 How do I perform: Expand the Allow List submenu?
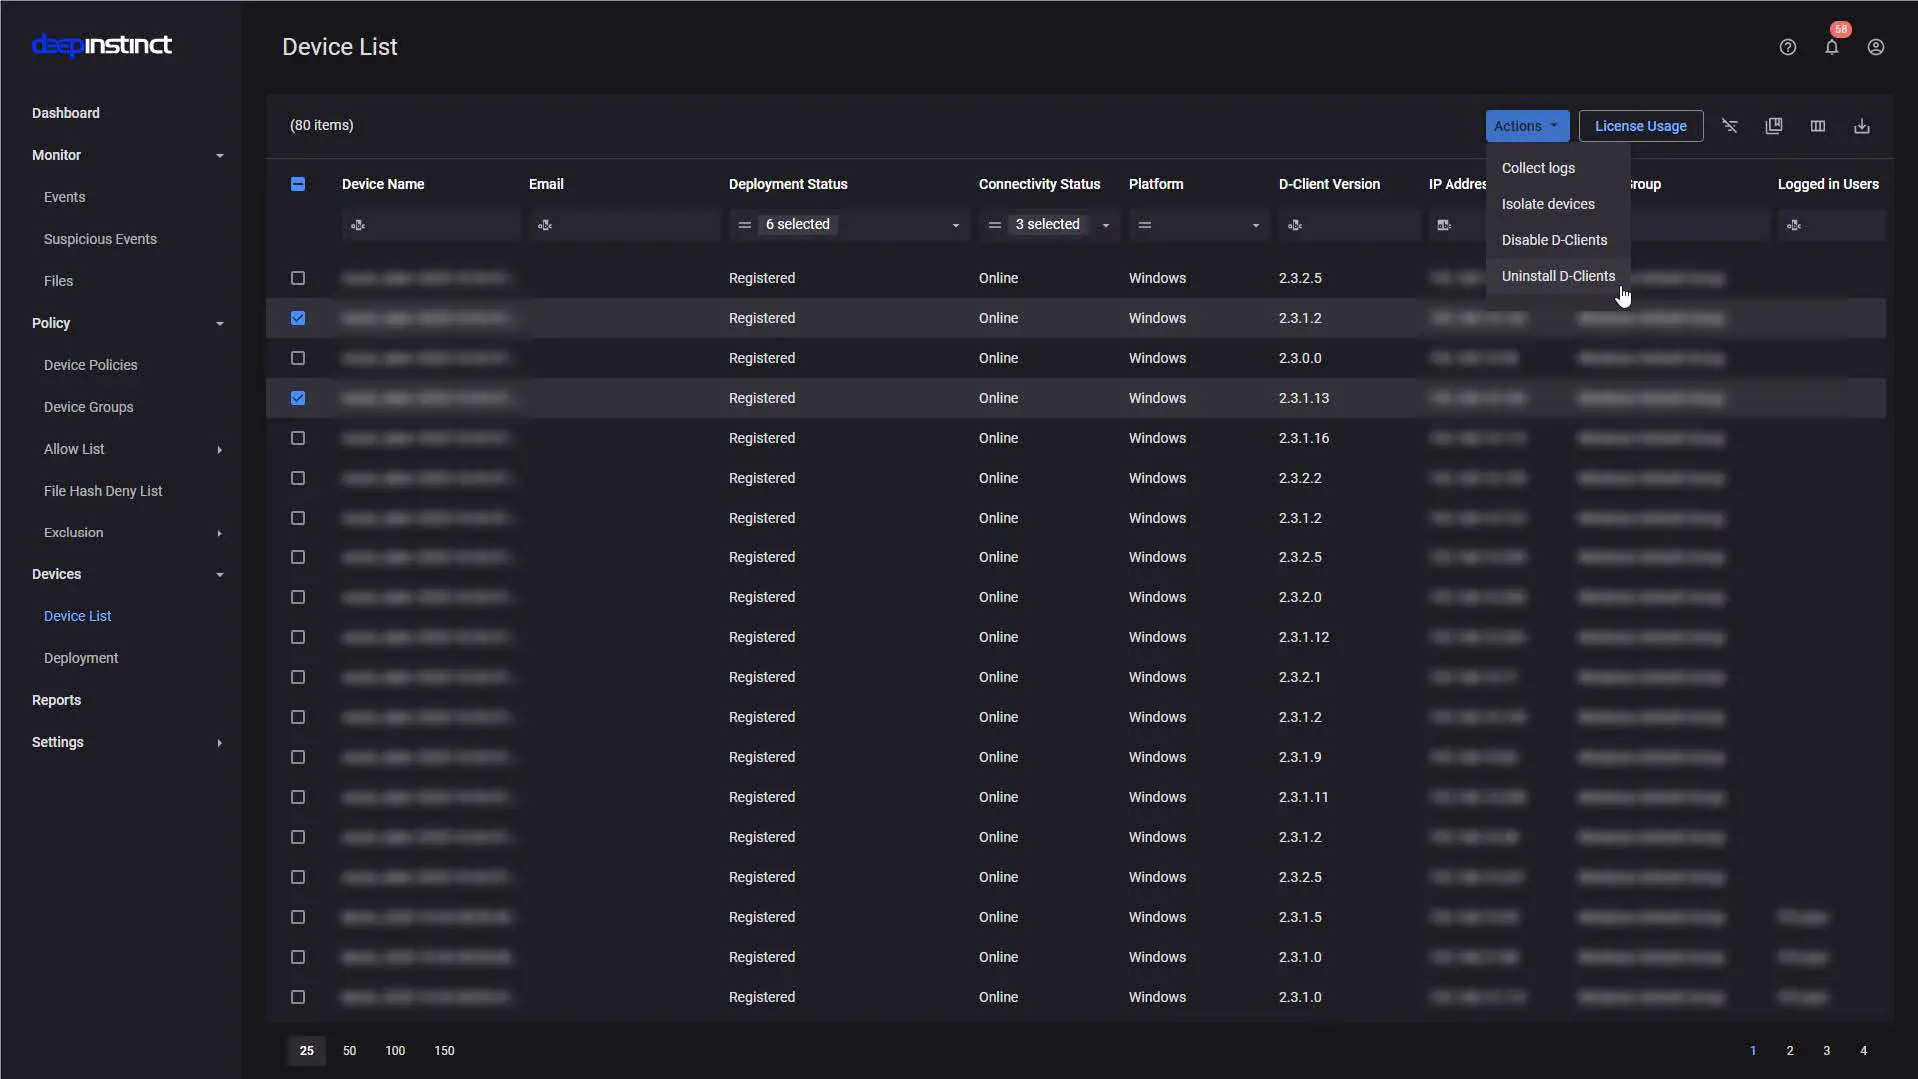pos(219,449)
